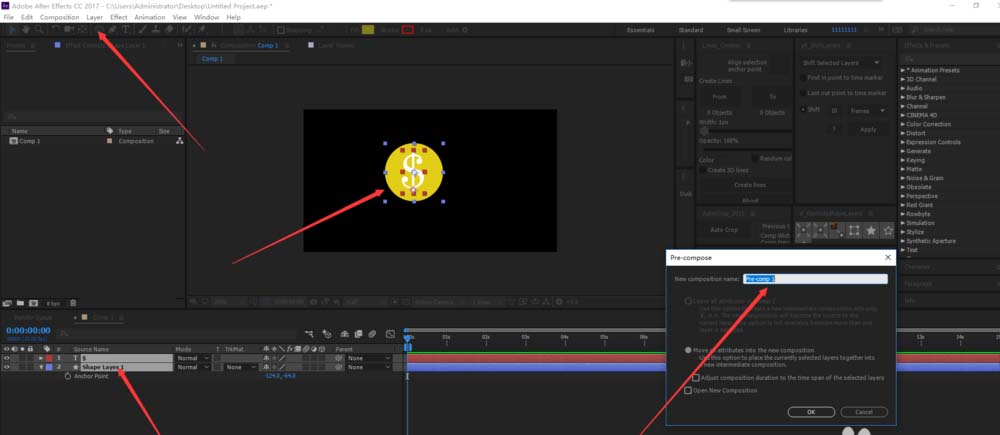Select Move all attributes radio option
This screenshot has height=435, width=1000.
(688, 350)
